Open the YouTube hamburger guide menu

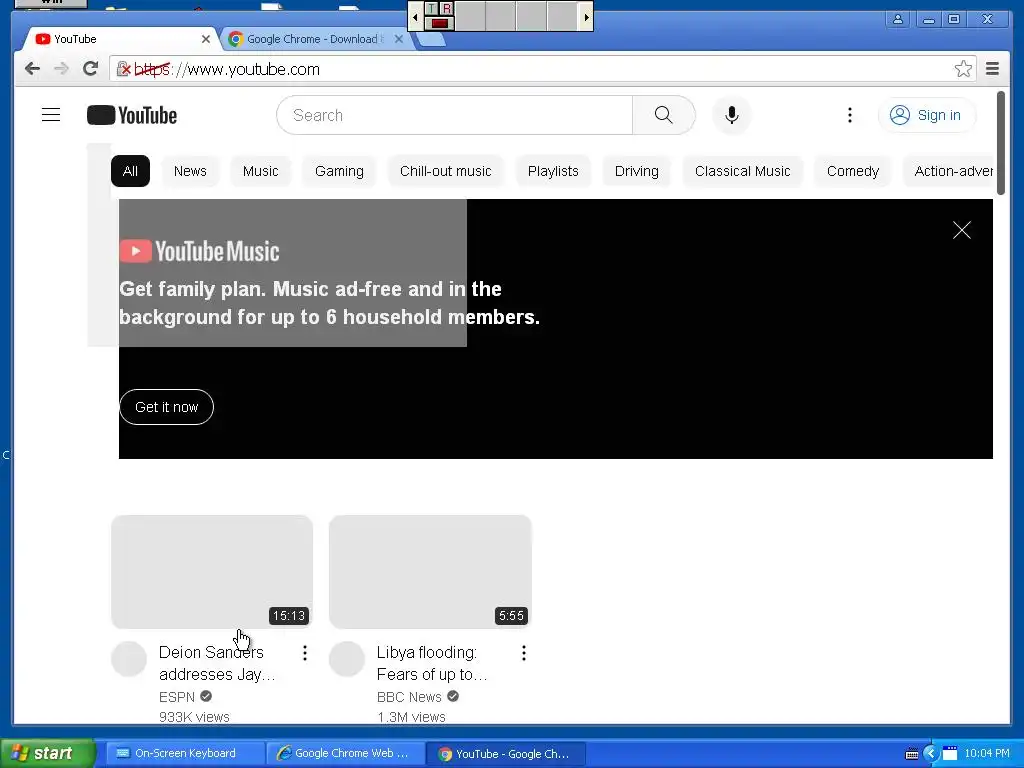[51, 115]
